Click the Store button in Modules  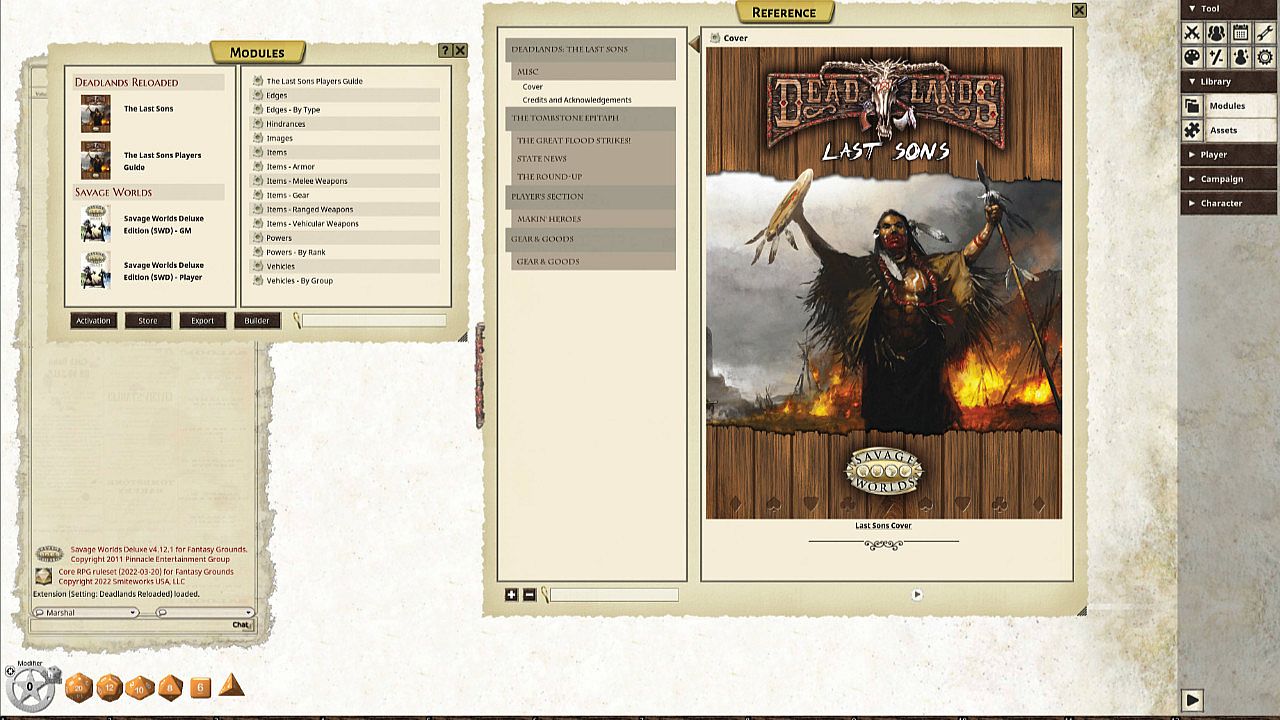click(x=147, y=321)
